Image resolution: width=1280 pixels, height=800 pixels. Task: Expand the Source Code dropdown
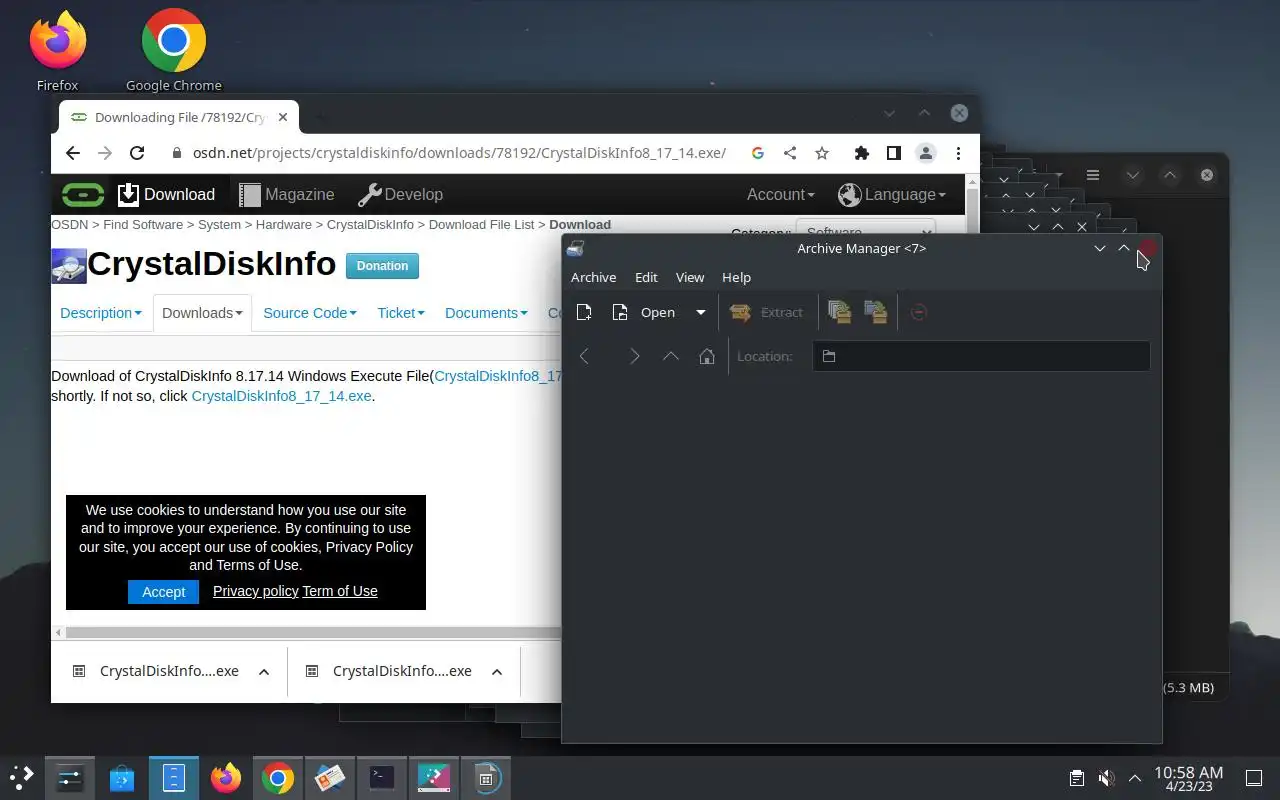[x=310, y=313]
